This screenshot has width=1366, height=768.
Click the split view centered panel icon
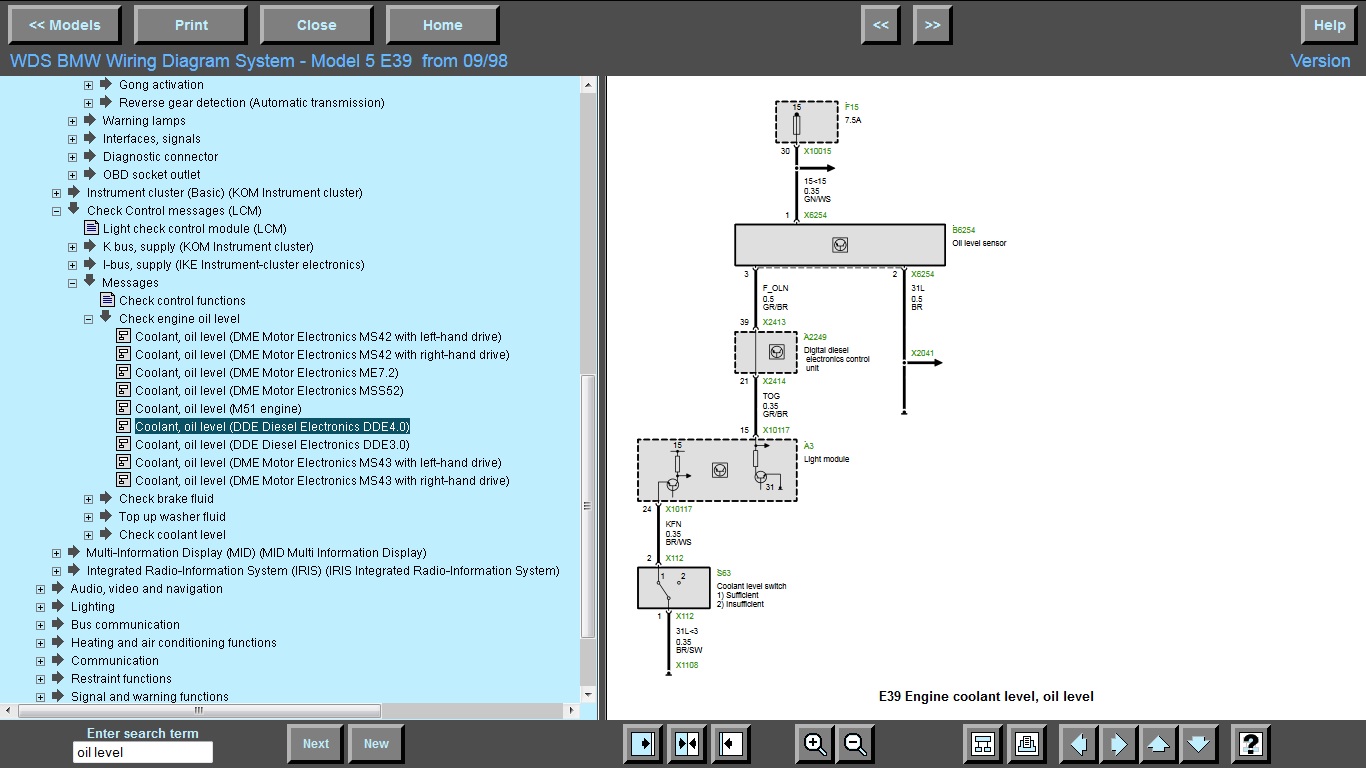coord(687,744)
